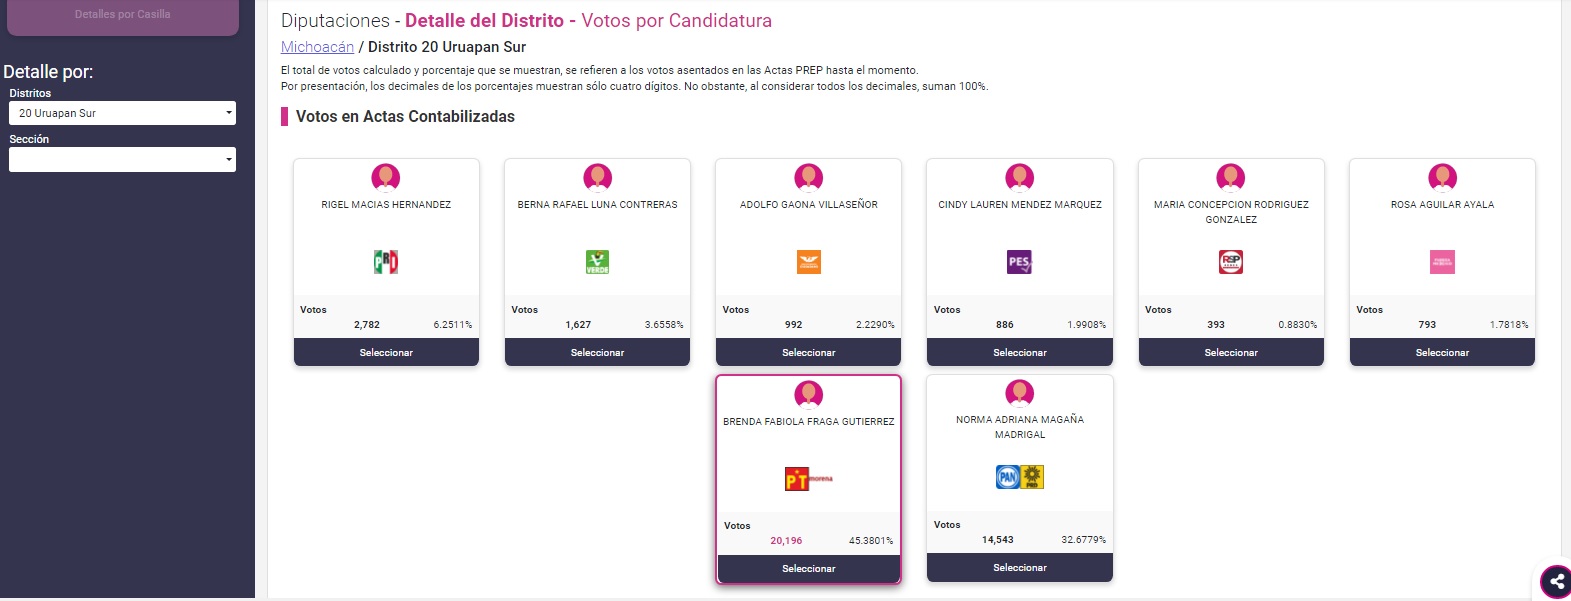Click the PAN PRD coalition logo
The image size is (1571, 601).
click(x=1019, y=477)
